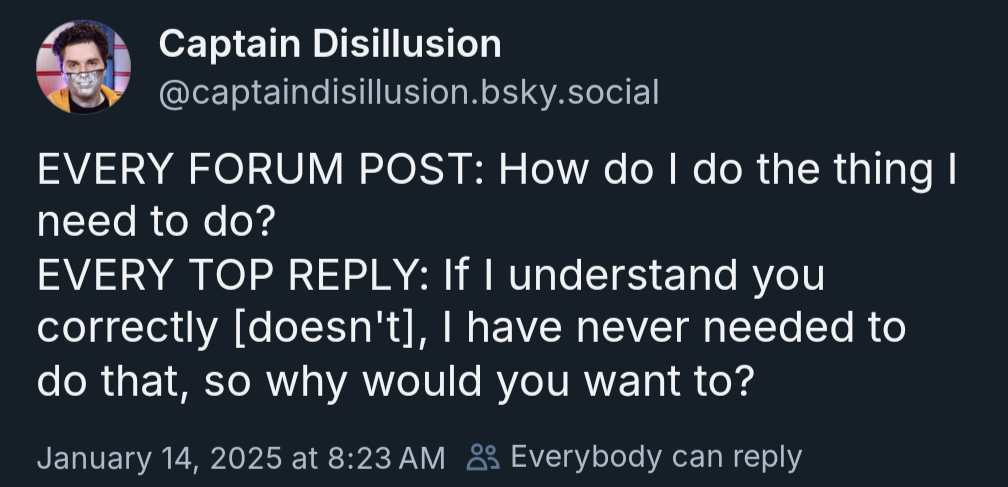
Task: Open the @captaindisillusion.bsky.social handle link
Action: point(409,93)
